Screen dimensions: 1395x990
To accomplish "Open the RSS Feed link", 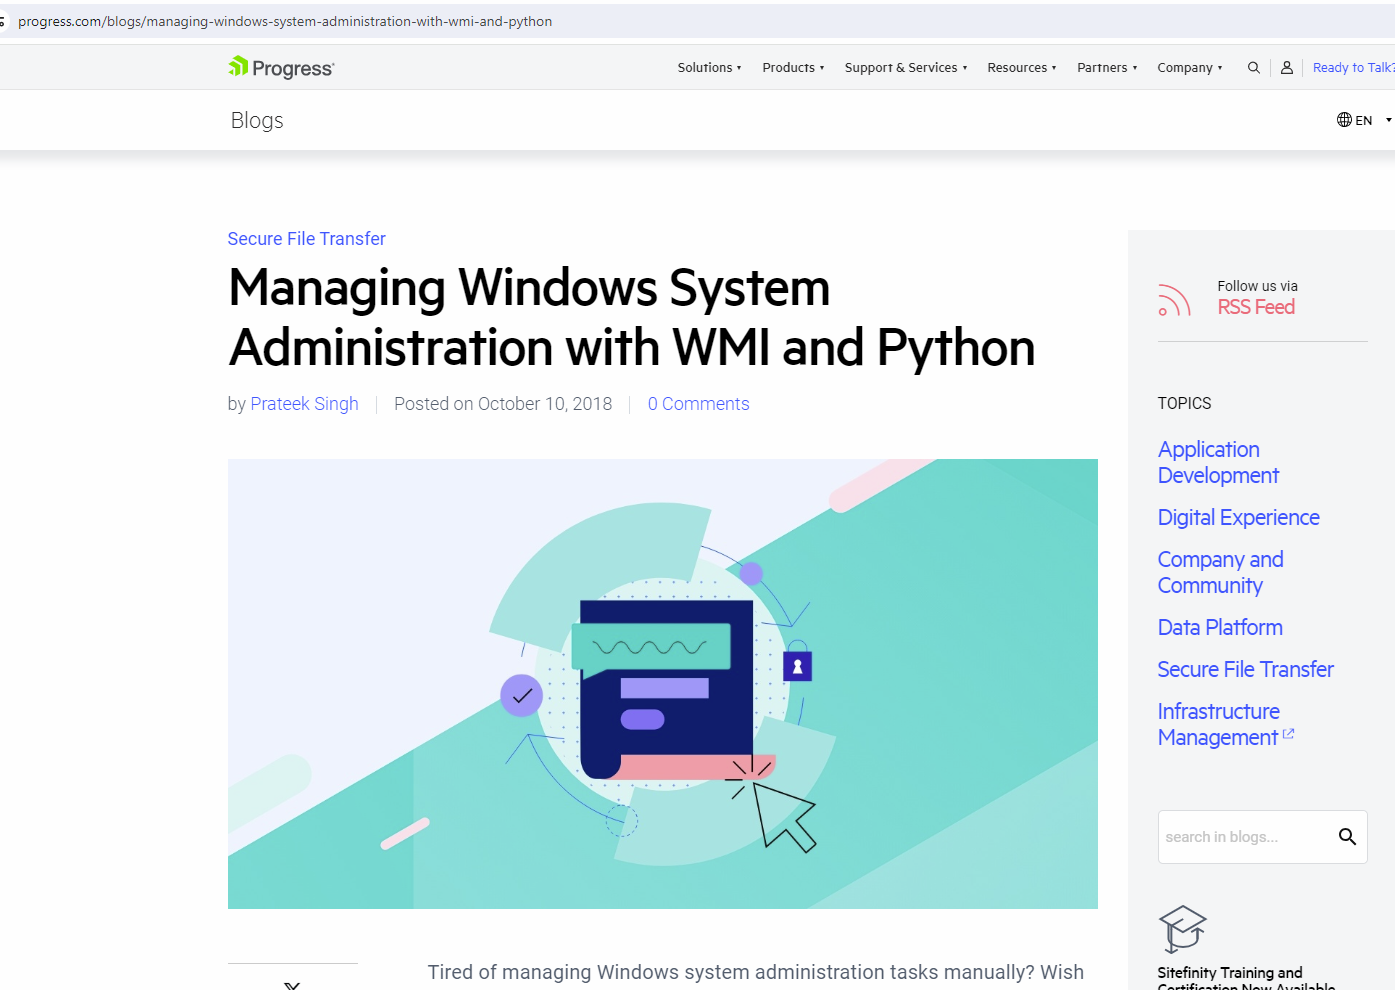I will pos(1256,307).
